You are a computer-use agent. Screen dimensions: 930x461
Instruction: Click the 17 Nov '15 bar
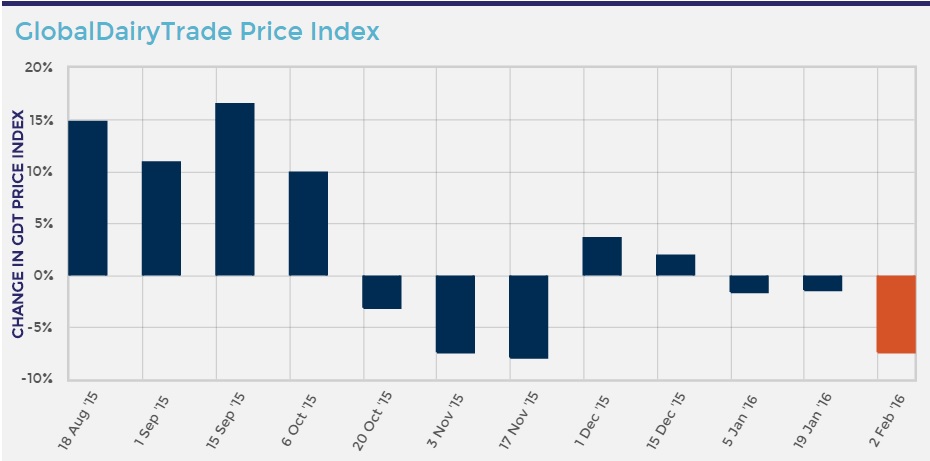tap(529, 316)
